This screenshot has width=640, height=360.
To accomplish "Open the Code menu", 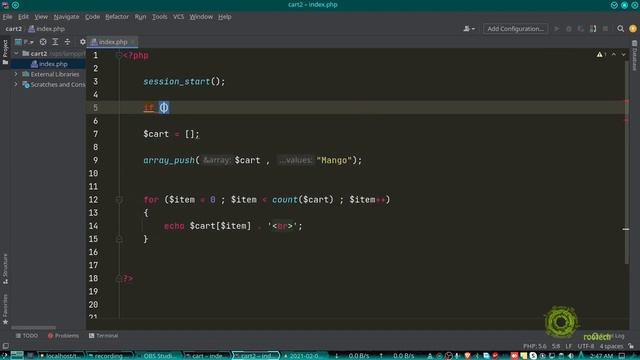I will pyautogui.click(x=92, y=17).
